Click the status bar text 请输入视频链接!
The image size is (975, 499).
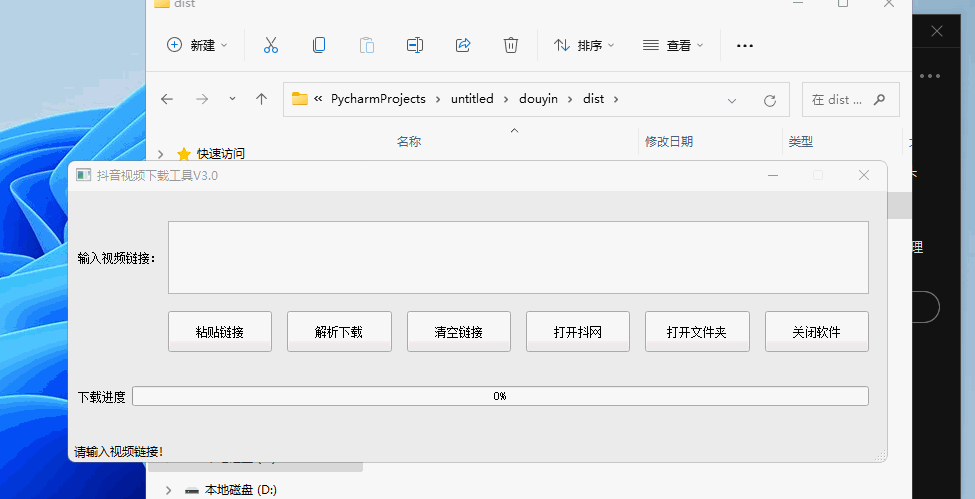coord(119,452)
